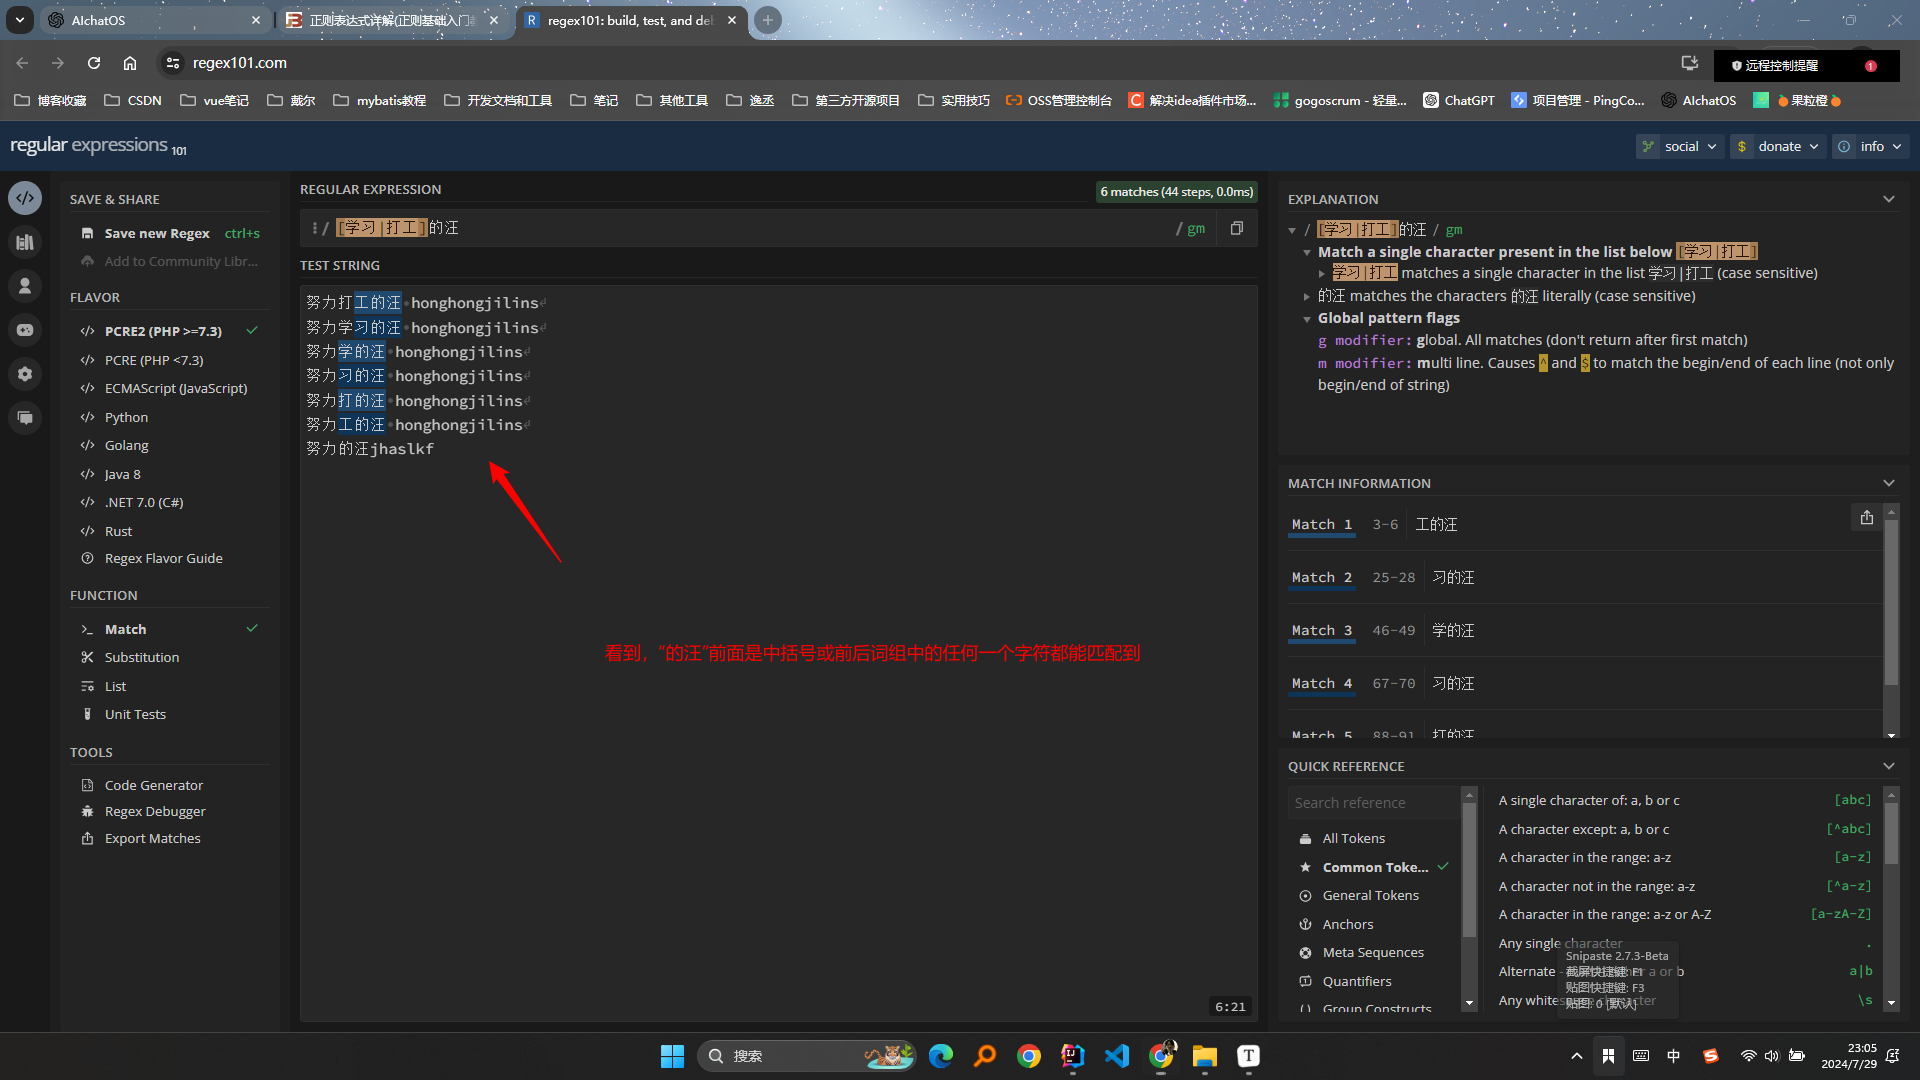Copy regex to clipboard icon
Screen dimensions: 1920x1080
[x=1237, y=228]
